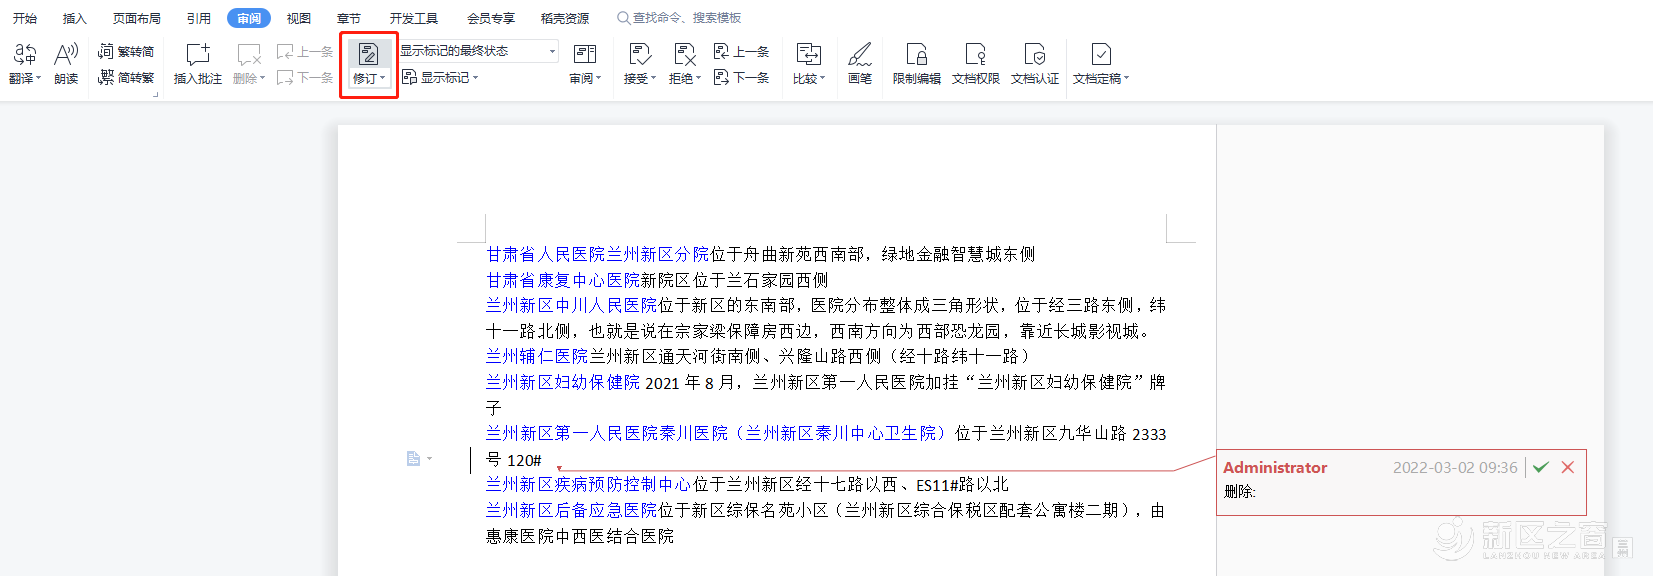Open 文档认证 document certification
The width and height of the screenshot is (1653, 576).
click(x=1035, y=64)
